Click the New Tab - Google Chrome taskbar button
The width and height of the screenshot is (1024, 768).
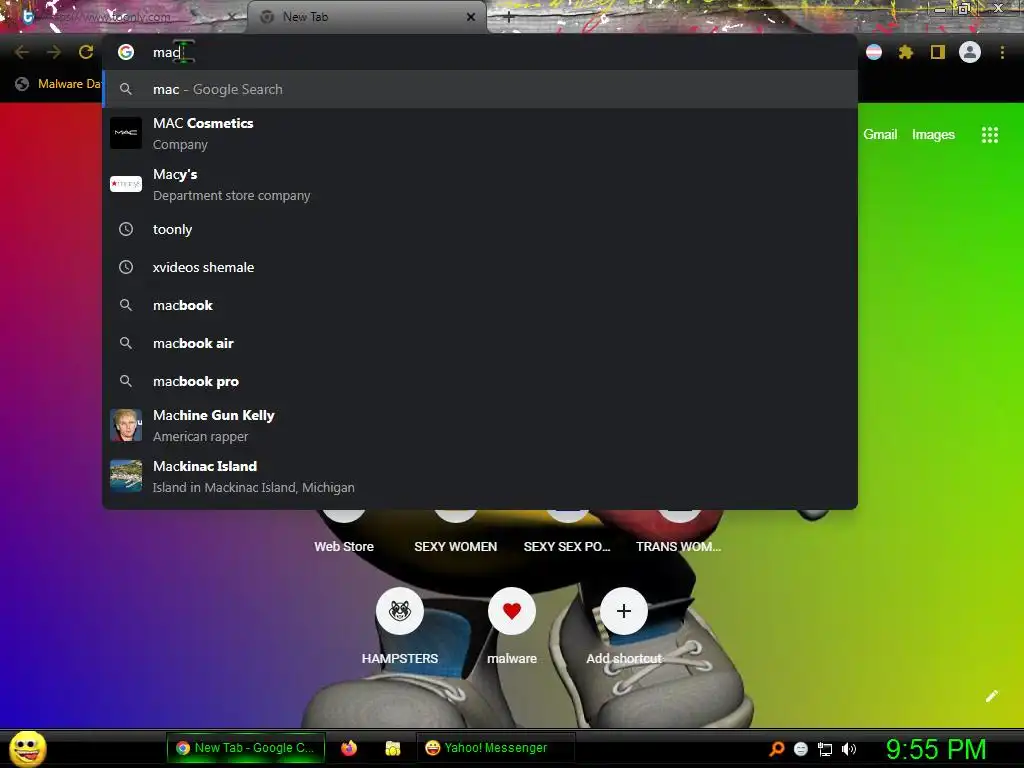click(246, 748)
